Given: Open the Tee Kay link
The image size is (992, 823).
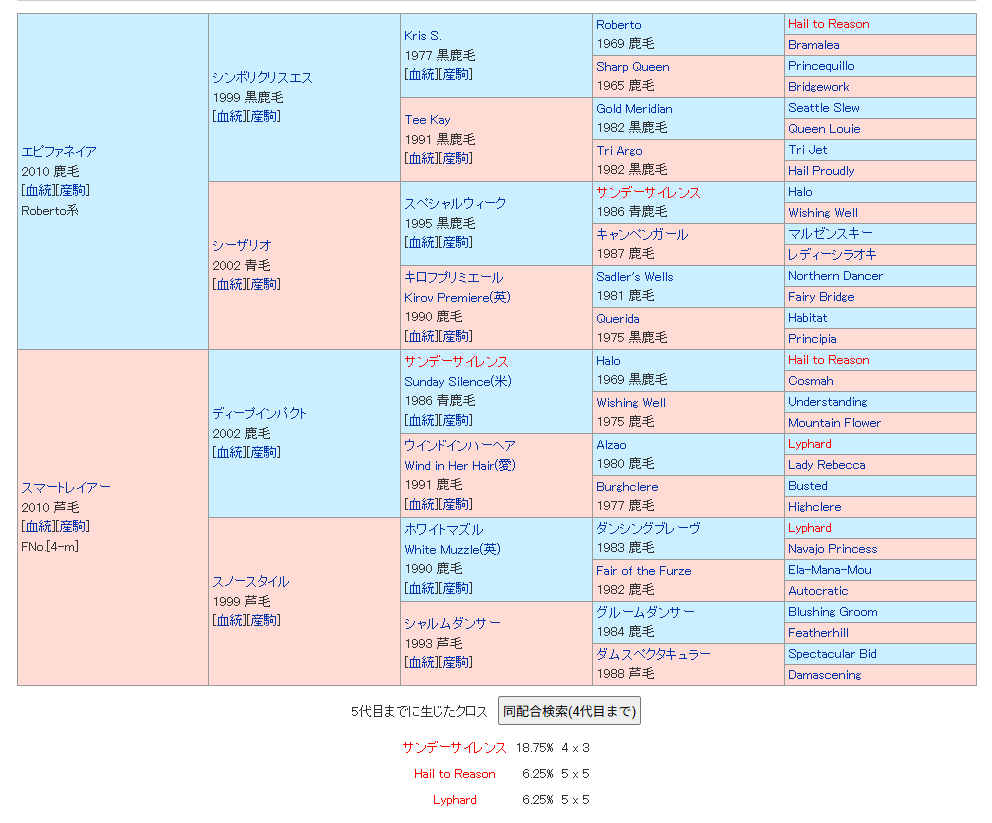Looking at the screenshot, I should tap(427, 120).
